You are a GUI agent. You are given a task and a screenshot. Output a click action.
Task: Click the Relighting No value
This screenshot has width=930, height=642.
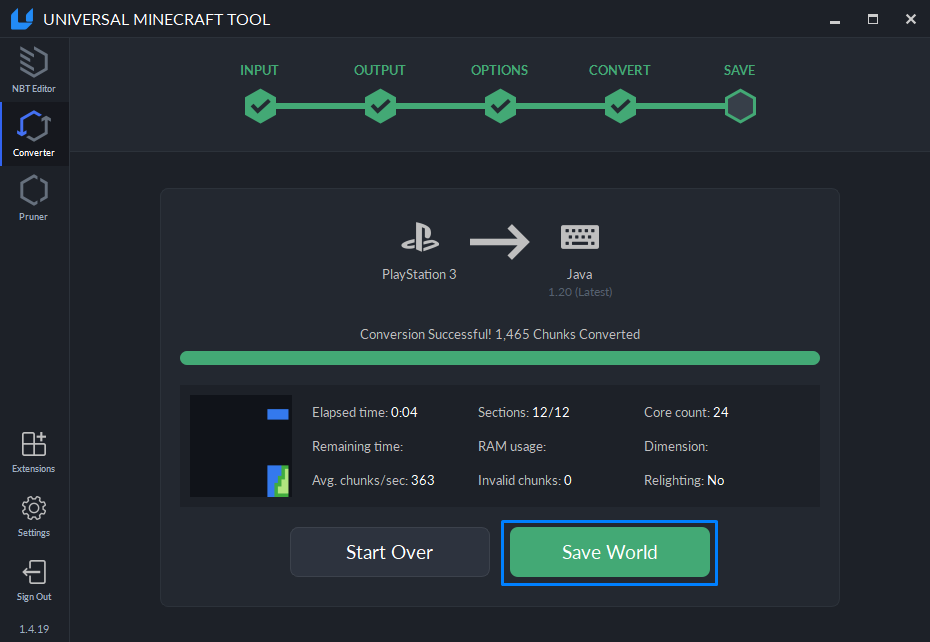(x=716, y=480)
